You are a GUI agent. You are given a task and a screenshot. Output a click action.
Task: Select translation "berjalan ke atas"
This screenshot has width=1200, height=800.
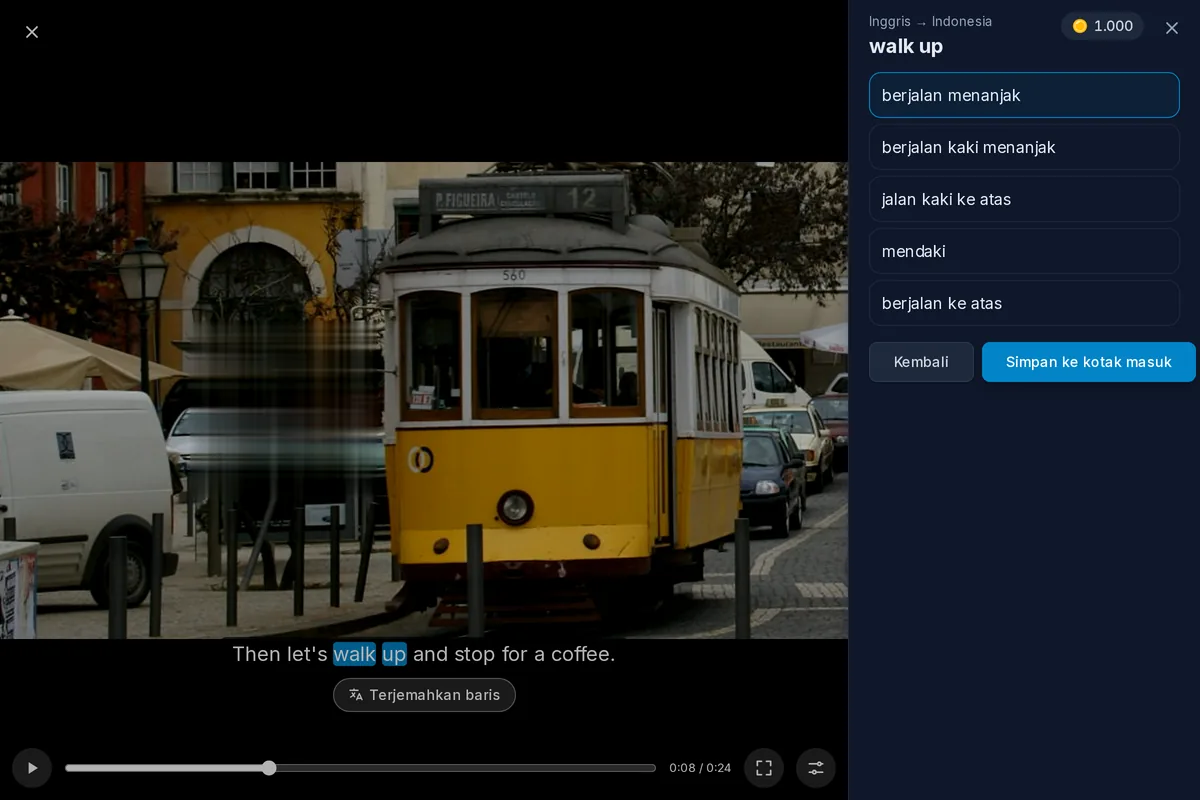click(x=1024, y=303)
